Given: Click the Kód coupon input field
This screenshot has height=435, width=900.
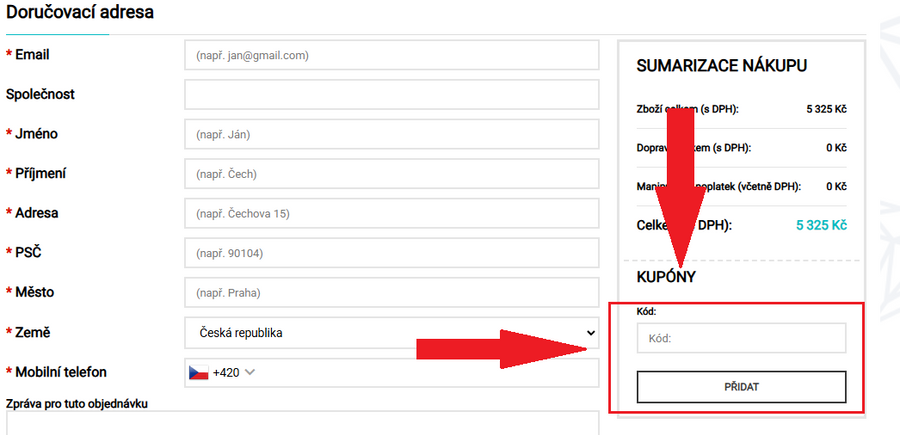Looking at the screenshot, I should (x=741, y=338).
